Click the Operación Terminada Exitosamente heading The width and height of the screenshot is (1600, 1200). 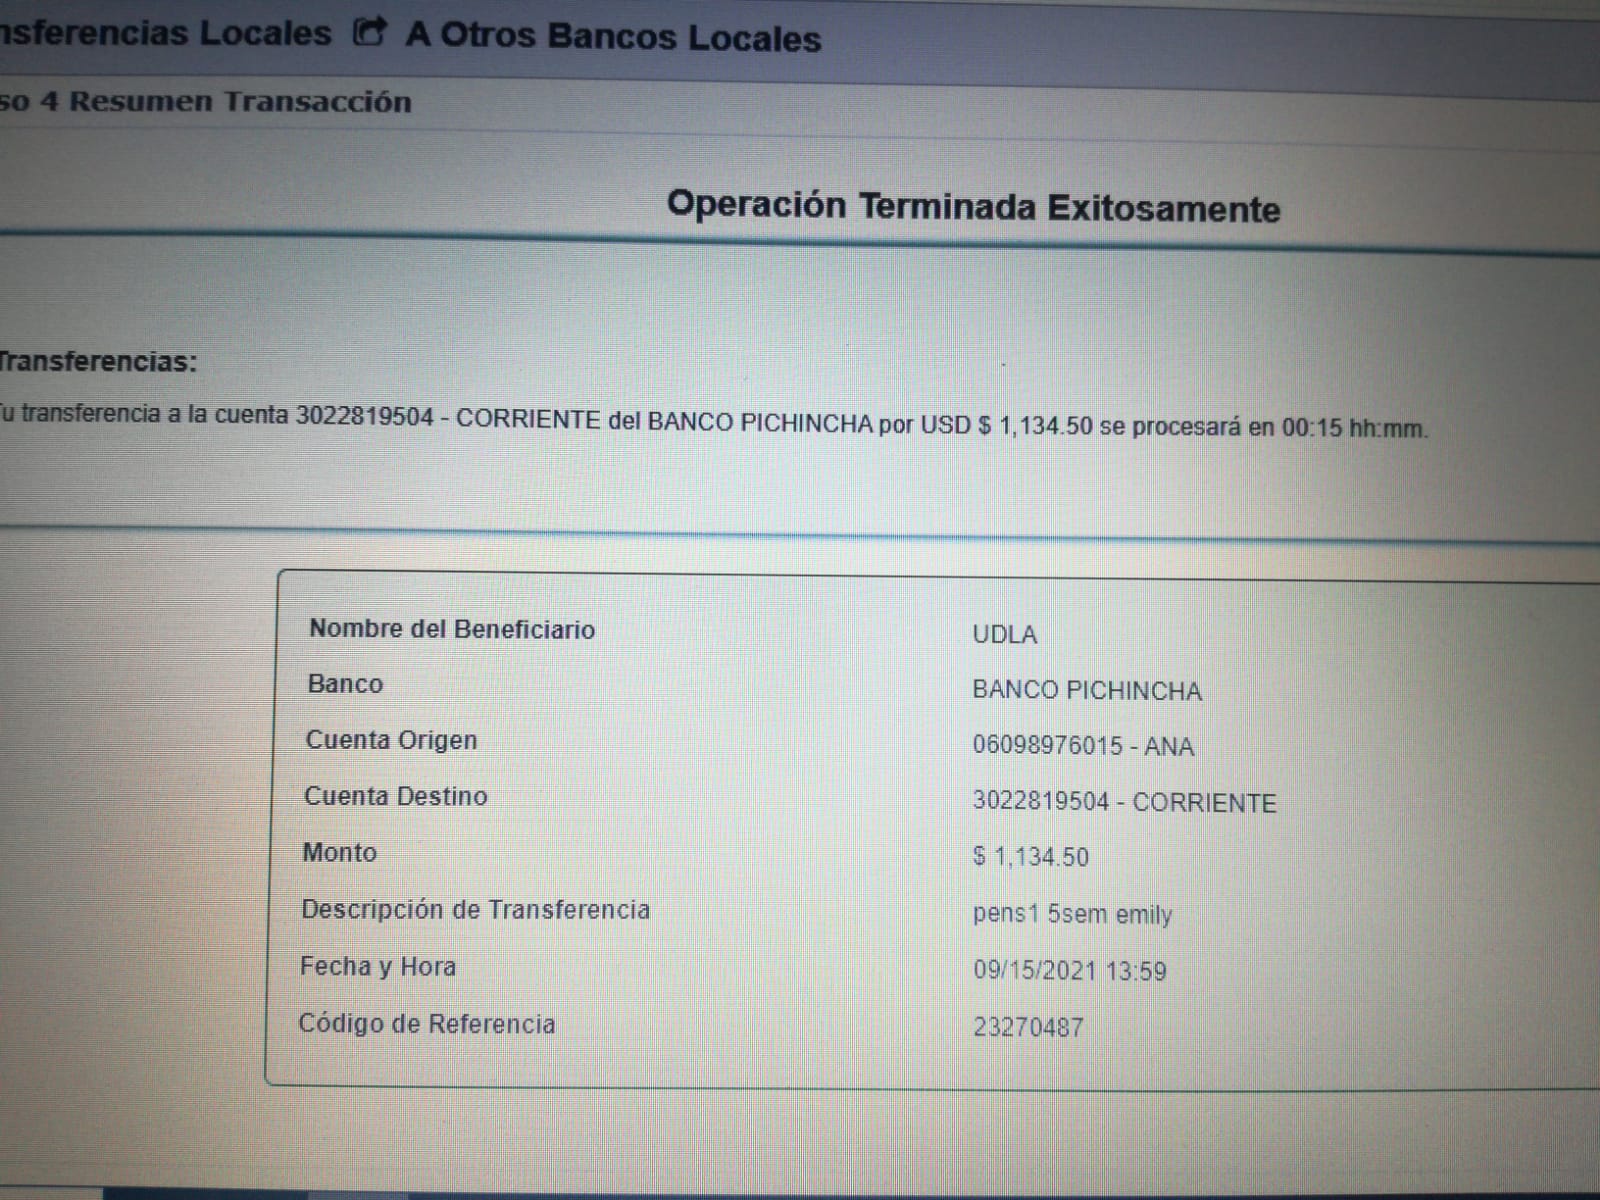973,207
